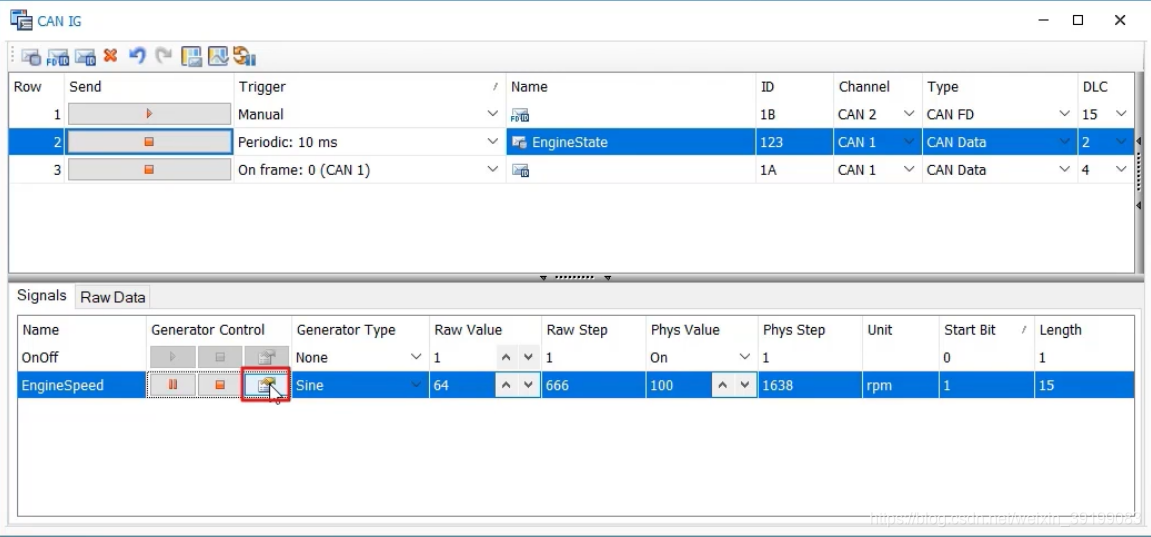Stop the EngineSpeed signal generator
This screenshot has width=1151, height=537.
[219, 385]
